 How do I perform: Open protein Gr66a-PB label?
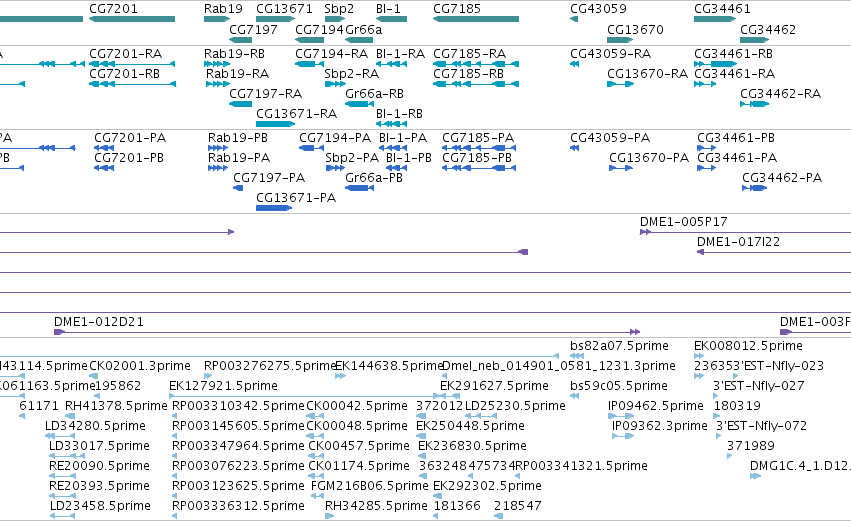point(374,178)
